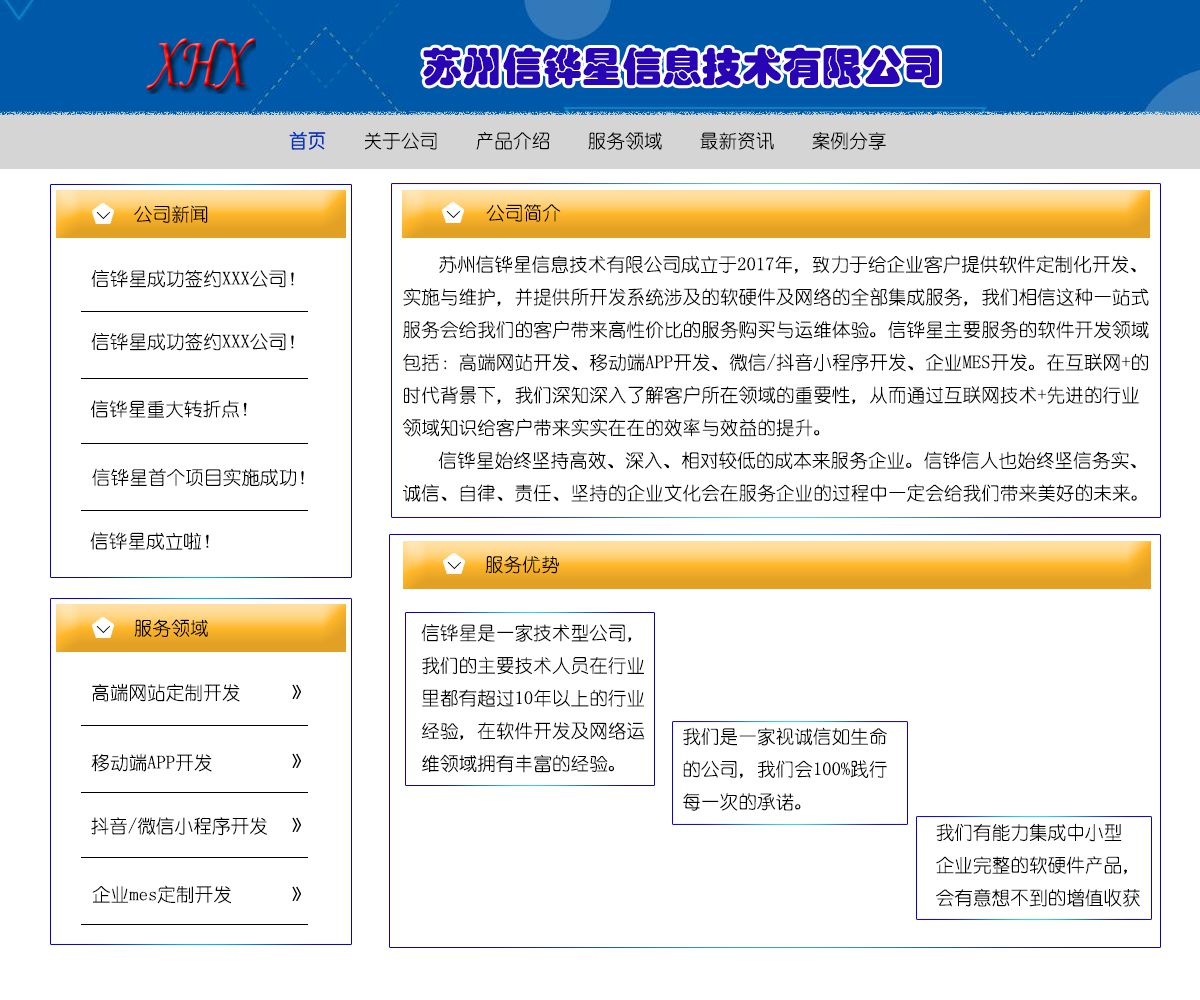Expand the 移动端APP开发 double-chevron arrow

pos(296,761)
